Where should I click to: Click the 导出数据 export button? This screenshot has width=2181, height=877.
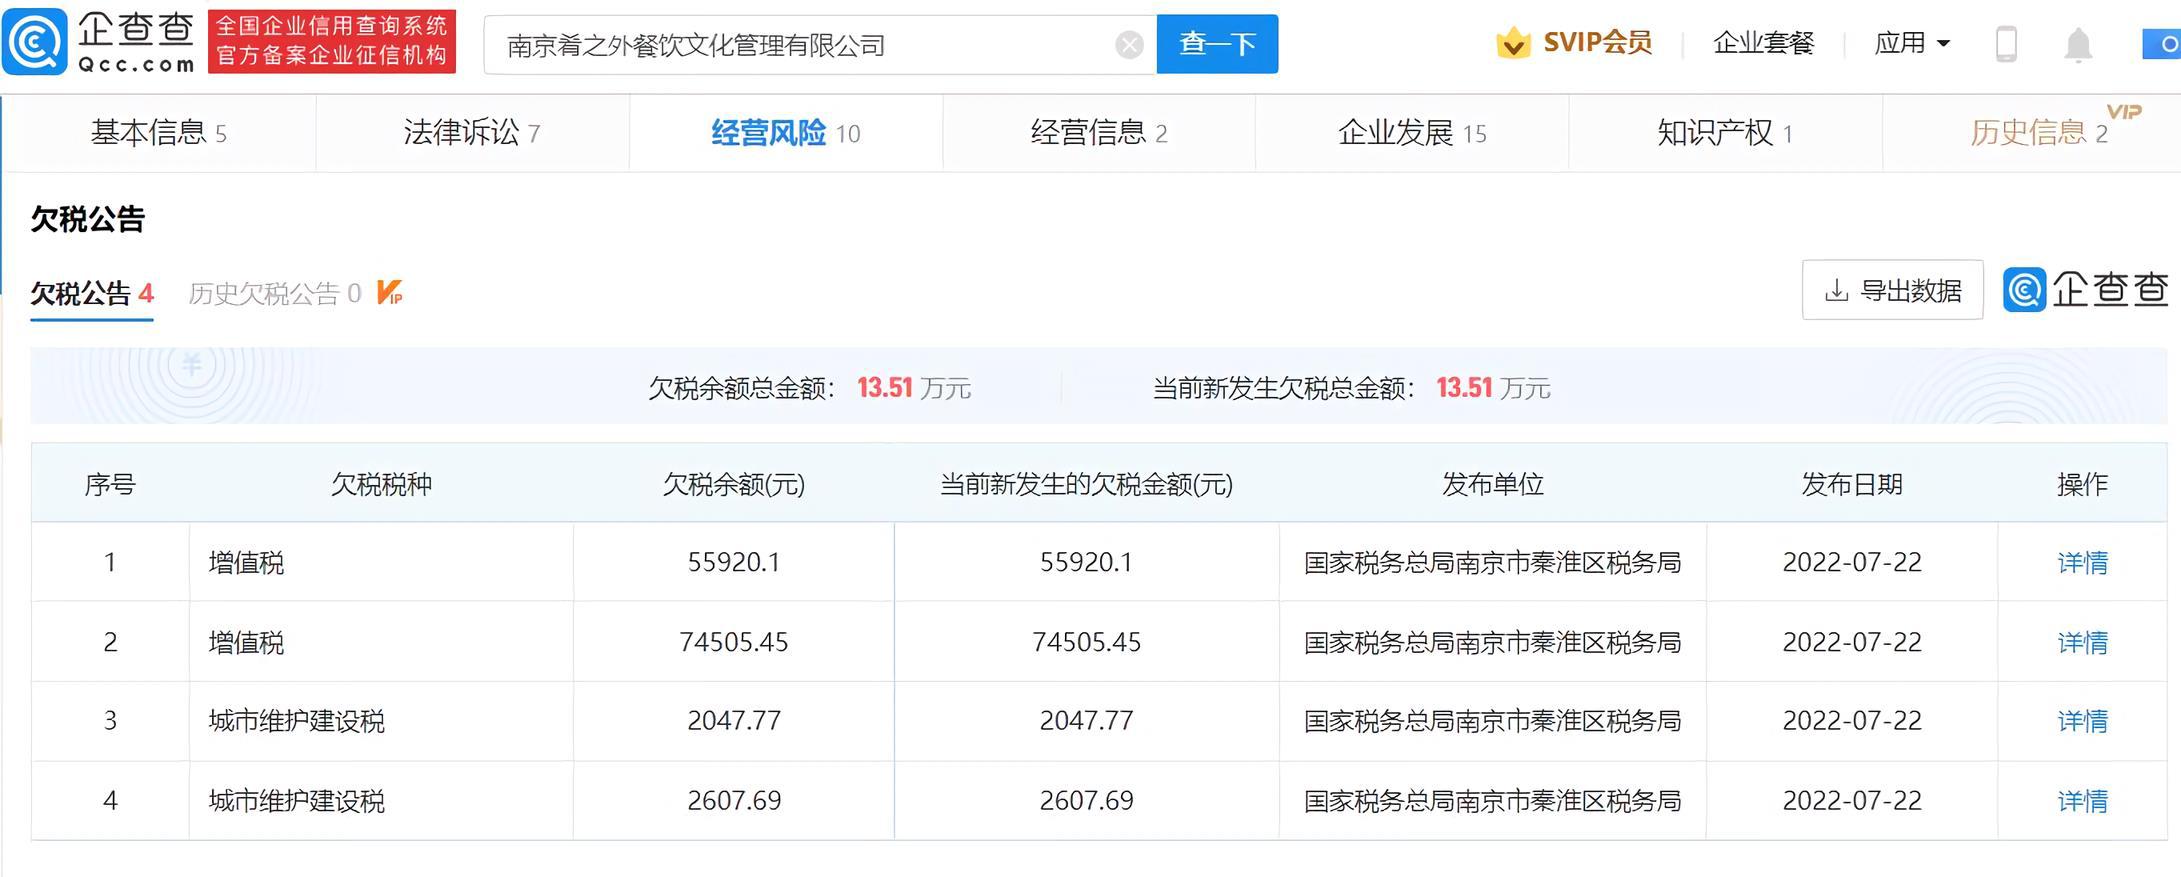pos(1892,291)
